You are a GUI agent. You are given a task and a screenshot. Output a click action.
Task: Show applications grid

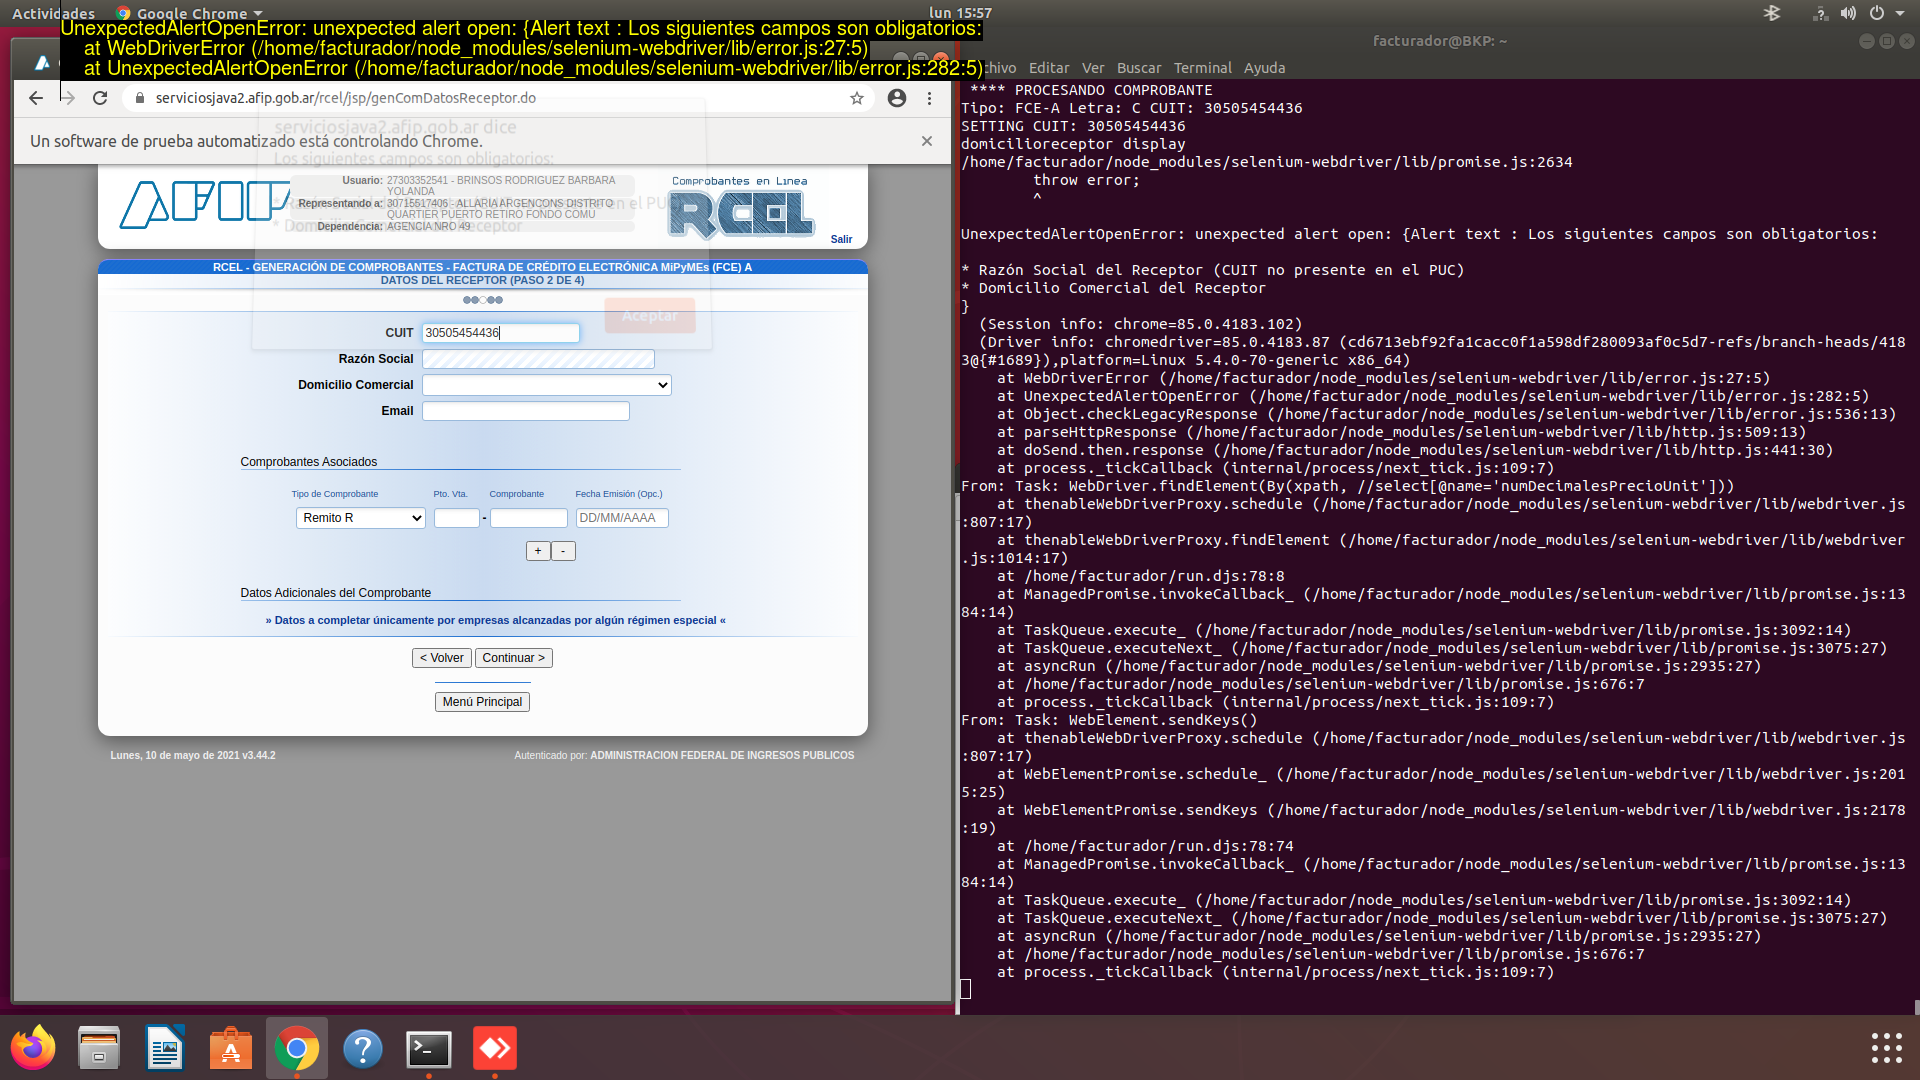pos(1886,1048)
